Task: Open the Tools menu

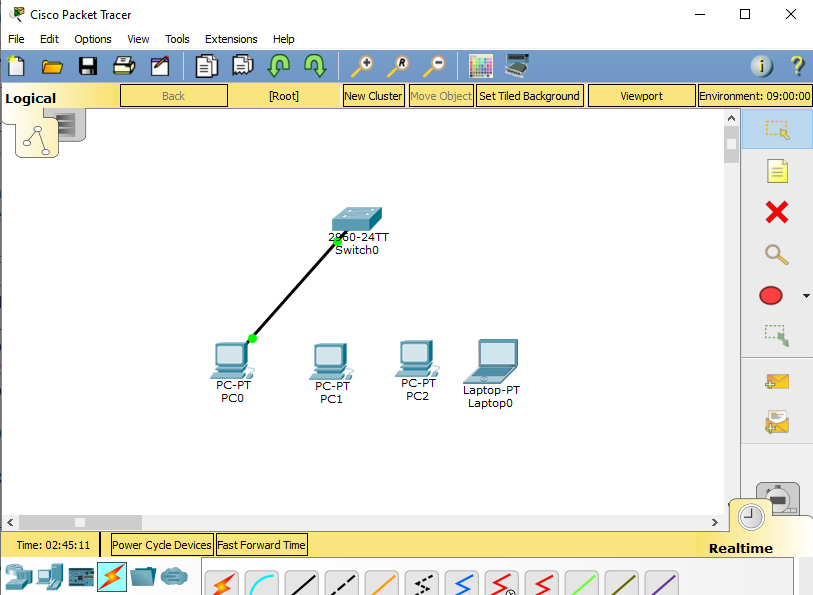Action: coord(177,39)
